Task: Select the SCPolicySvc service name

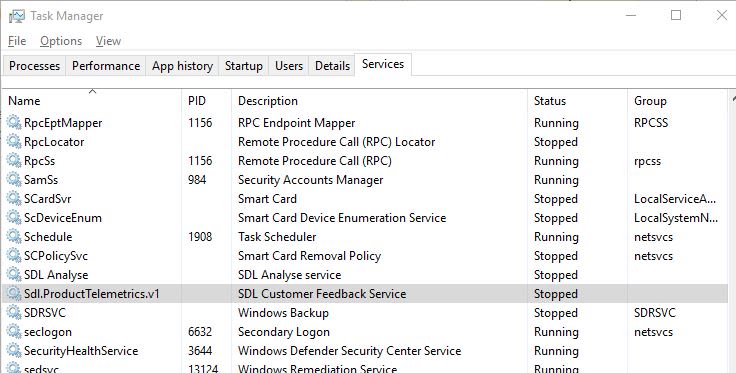Action: 56,256
